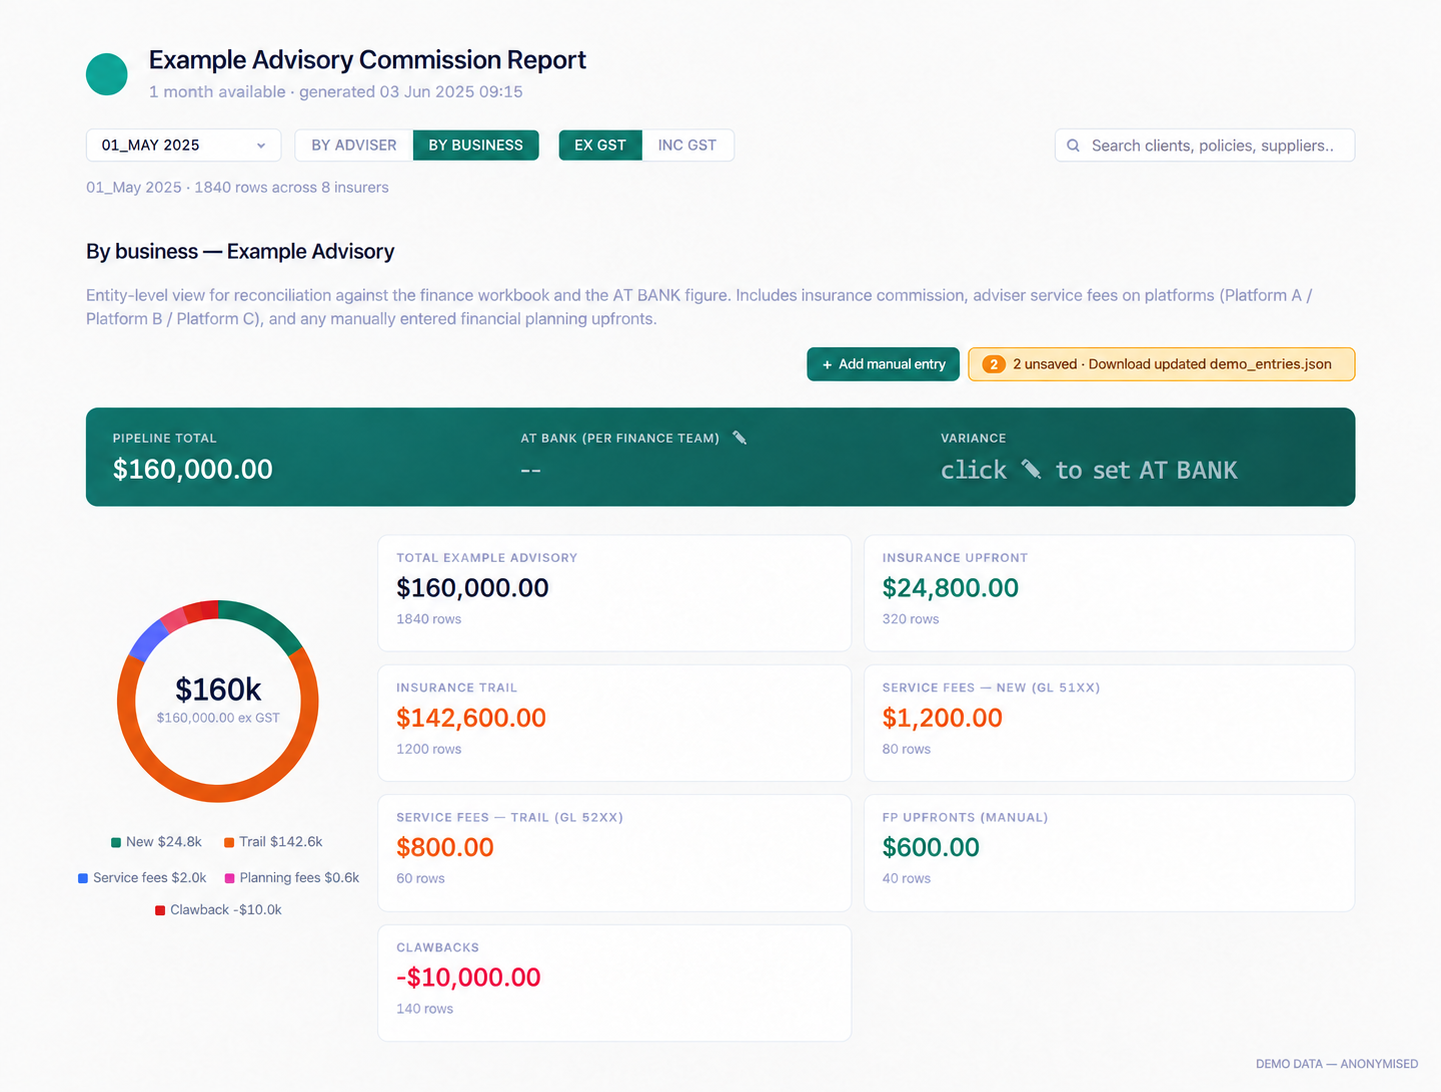Click the pink Planning fees legend swatch
This screenshot has height=1092, width=1441.
click(x=230, y=878)
